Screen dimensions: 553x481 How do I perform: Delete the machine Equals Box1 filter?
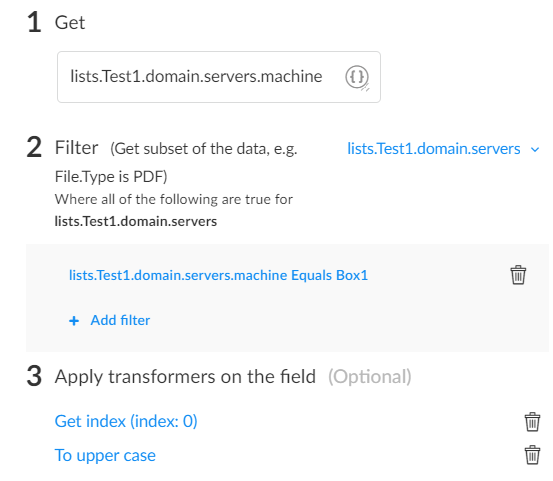[518, 275]
